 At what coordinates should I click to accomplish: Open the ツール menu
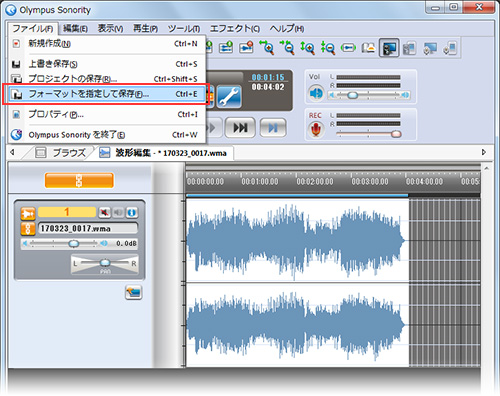(184, 29)
